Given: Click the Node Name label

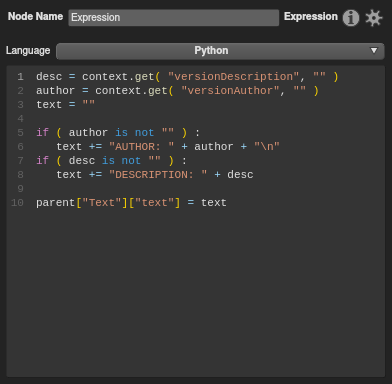Looking at the screenshot, I should point(35,16).
